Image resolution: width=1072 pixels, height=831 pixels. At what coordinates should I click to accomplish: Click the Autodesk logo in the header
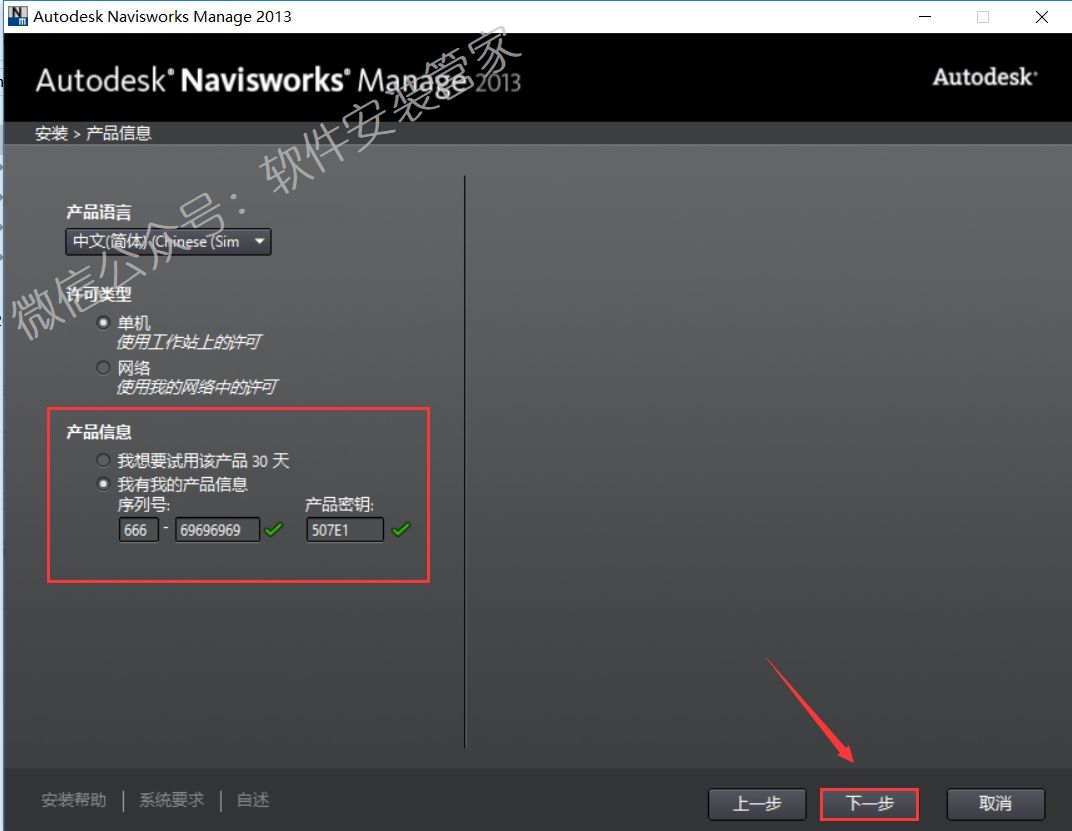(984, 77)
